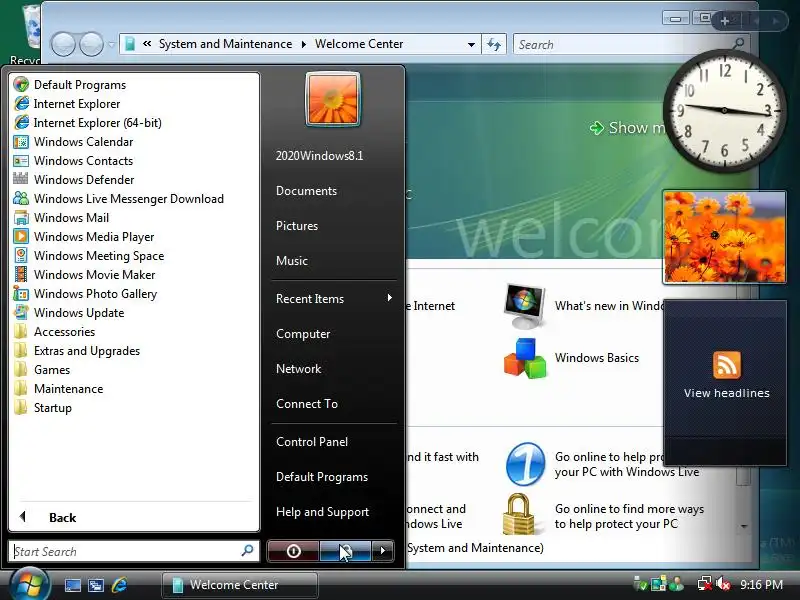
Task: Open Windows Photo Gallery icon
Action: [x=21, y=294]
